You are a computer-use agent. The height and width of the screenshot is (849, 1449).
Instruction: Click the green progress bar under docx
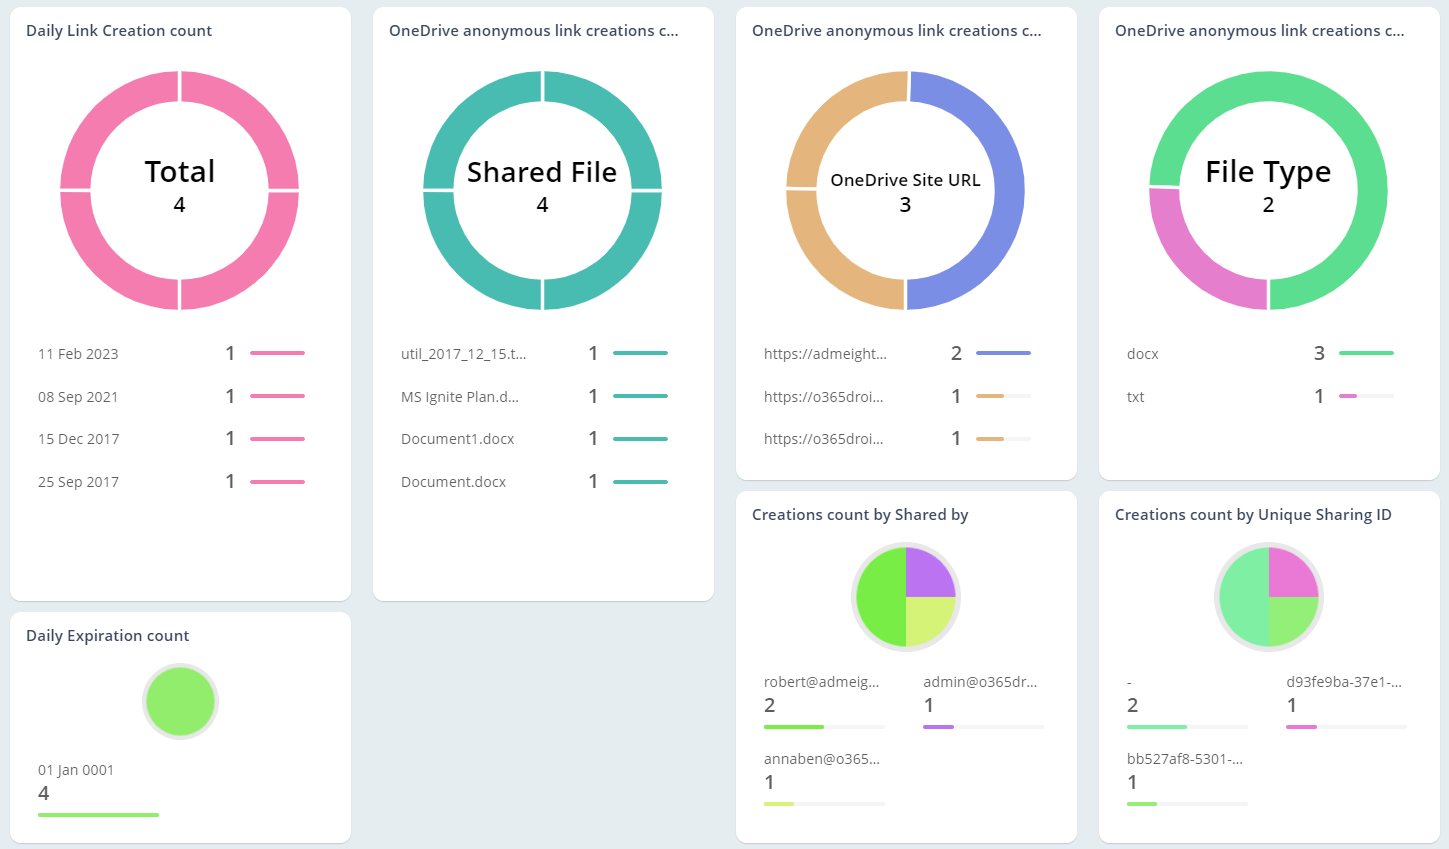(x=1368, y=353)
